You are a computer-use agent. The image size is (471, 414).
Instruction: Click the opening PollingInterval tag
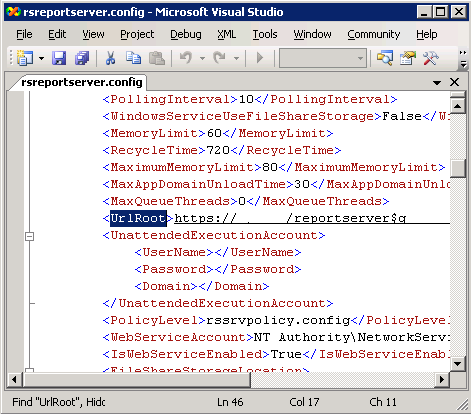(x=170, y=99)
